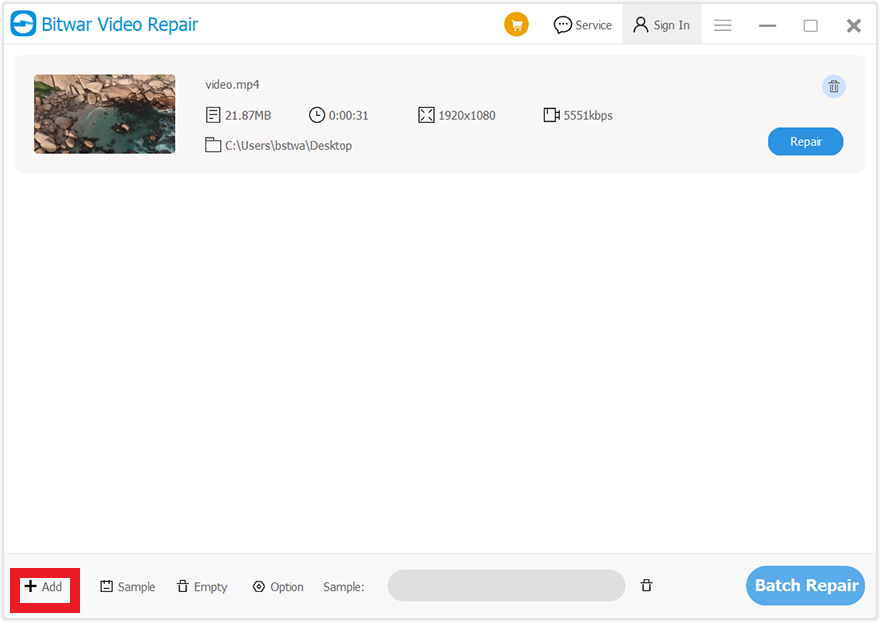Click the Sample button in toolbar
The width and height of the screenshot is (880, 622).
pyautogui.click(x=127, y=587)
